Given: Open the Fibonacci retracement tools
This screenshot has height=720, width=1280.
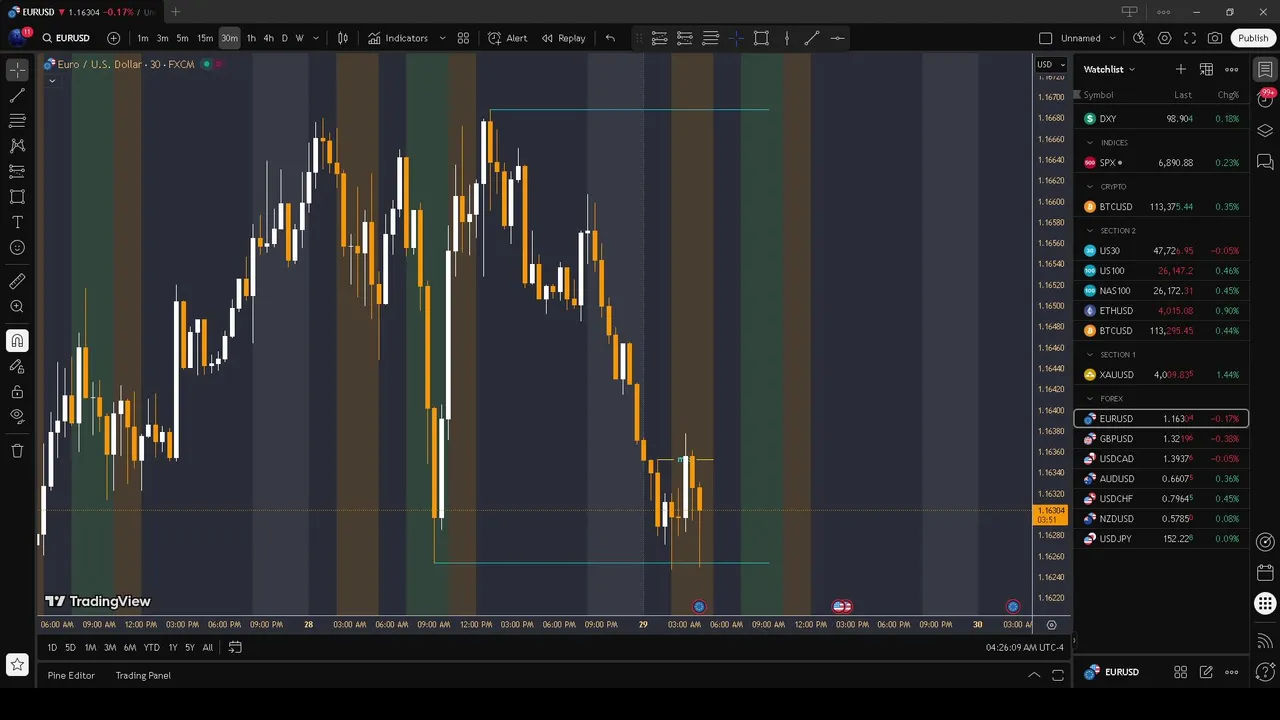Looking at the screenshot, I should click(x=17, y=121).
